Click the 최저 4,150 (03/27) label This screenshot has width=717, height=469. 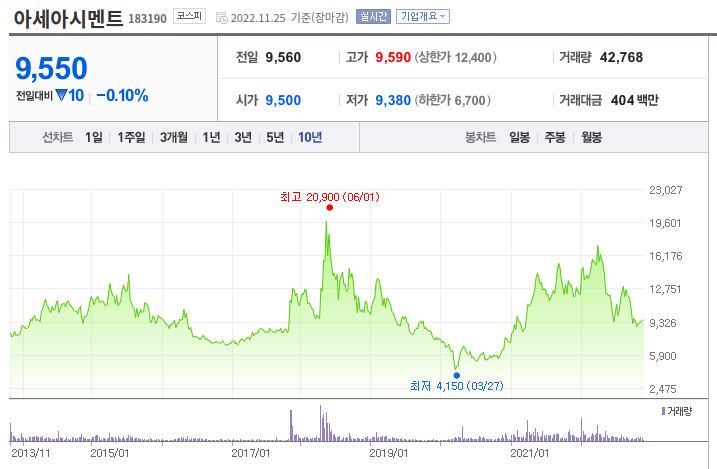click(456, 386)
